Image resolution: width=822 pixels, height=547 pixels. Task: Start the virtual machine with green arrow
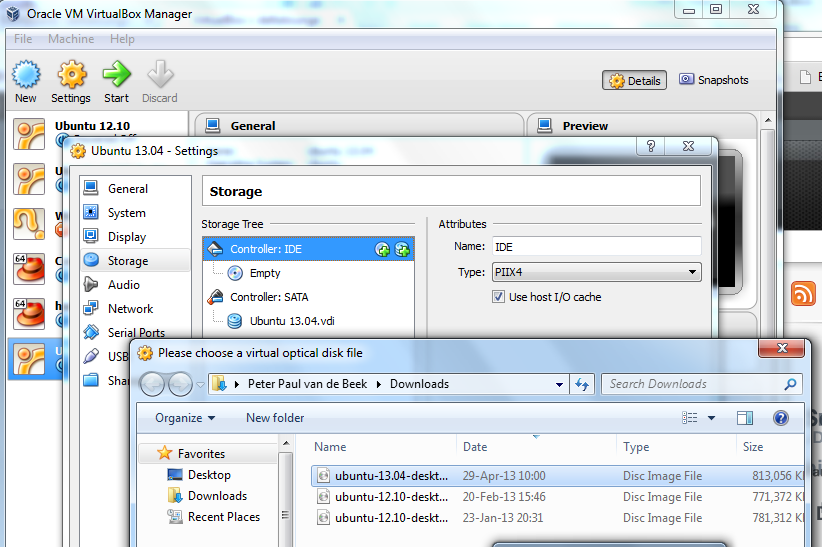coord(116,81)
